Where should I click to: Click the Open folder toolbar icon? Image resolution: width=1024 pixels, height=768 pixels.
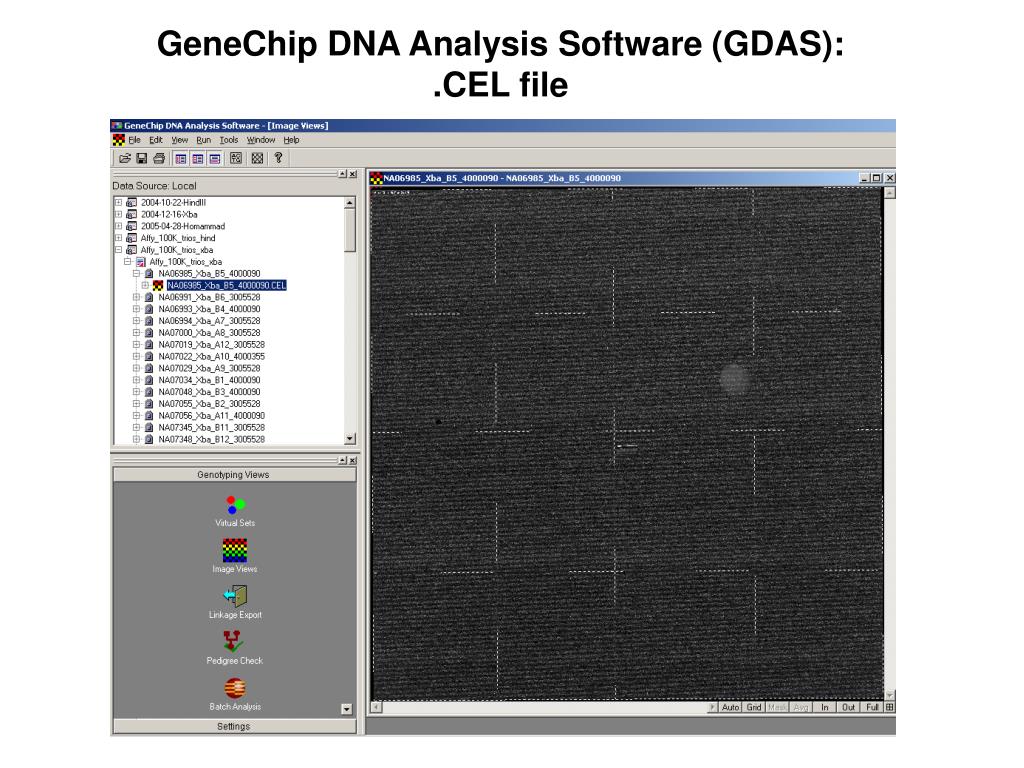[x=125, y=158]
